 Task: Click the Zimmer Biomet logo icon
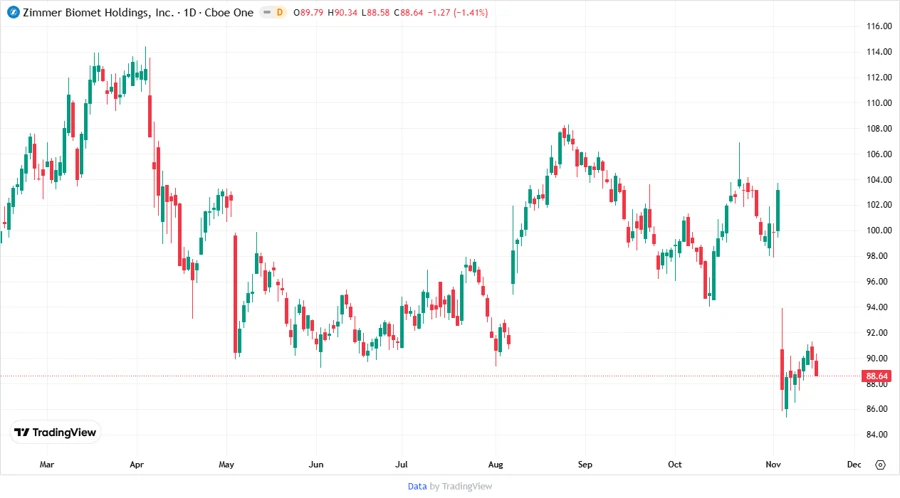(13, 12)
